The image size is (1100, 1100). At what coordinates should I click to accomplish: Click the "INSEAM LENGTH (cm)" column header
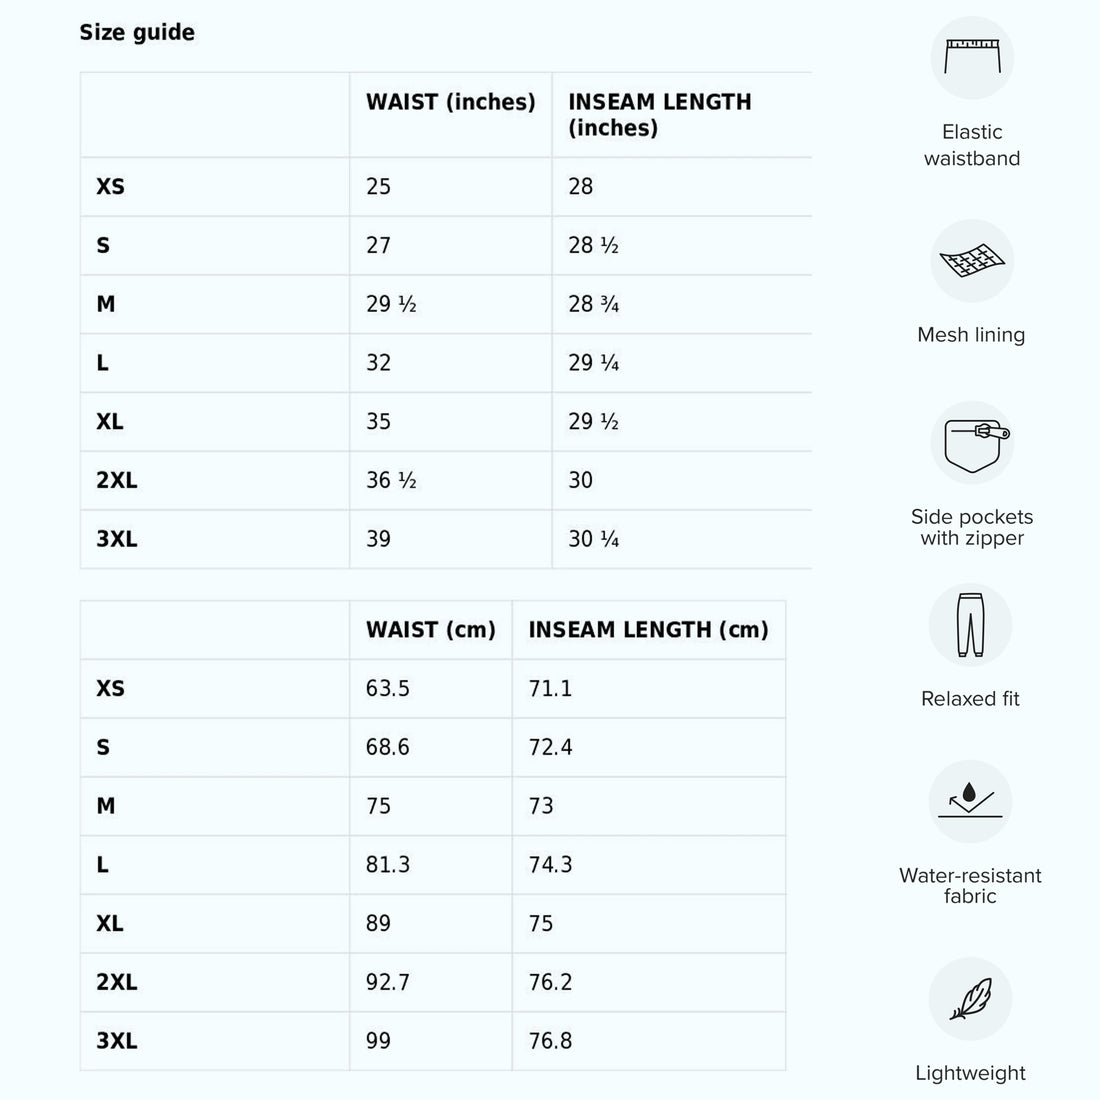tap(648, 630)
